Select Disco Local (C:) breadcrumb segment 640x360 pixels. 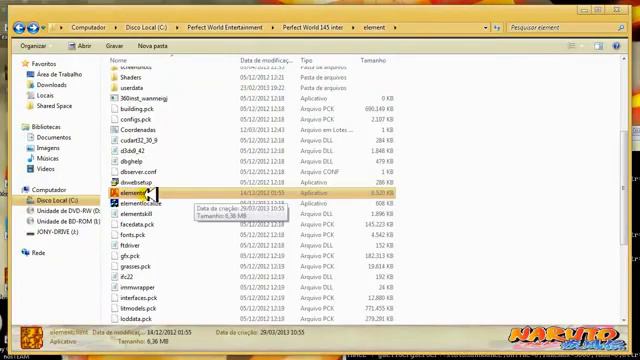click(146, 28)
